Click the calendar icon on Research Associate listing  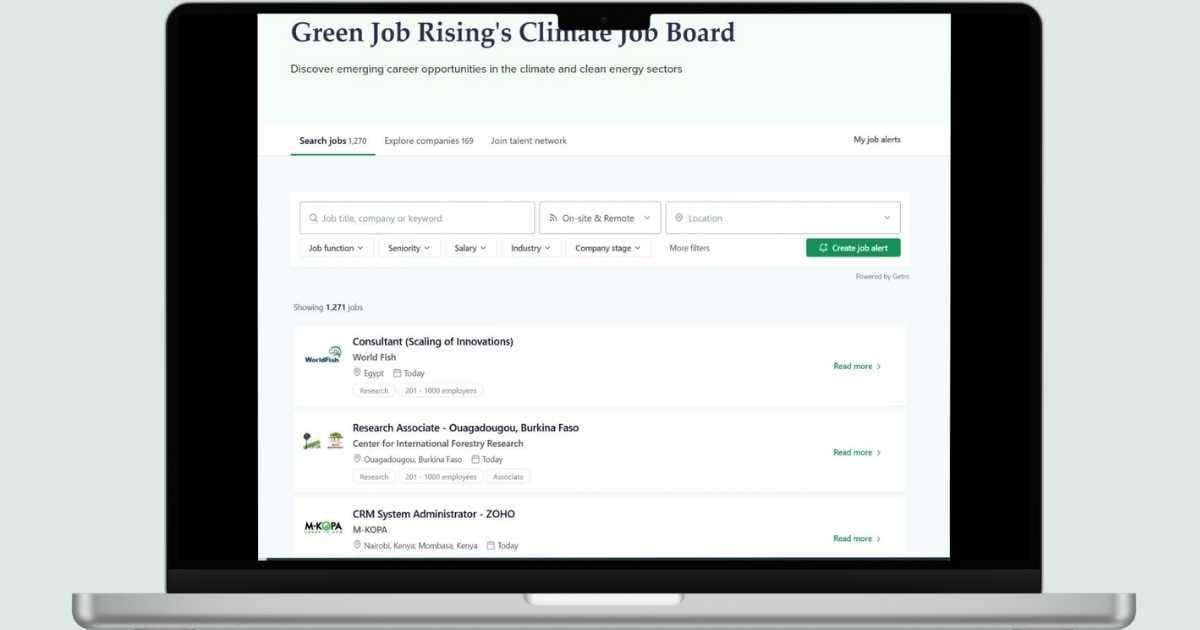click(476, 459)
